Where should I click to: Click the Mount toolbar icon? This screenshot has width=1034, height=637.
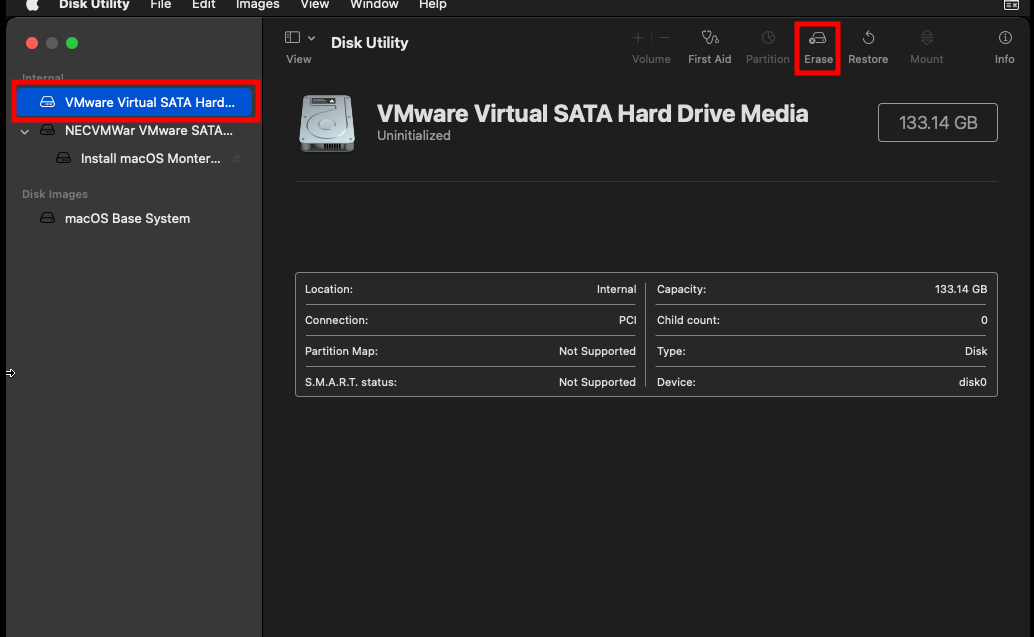[927, 38]
